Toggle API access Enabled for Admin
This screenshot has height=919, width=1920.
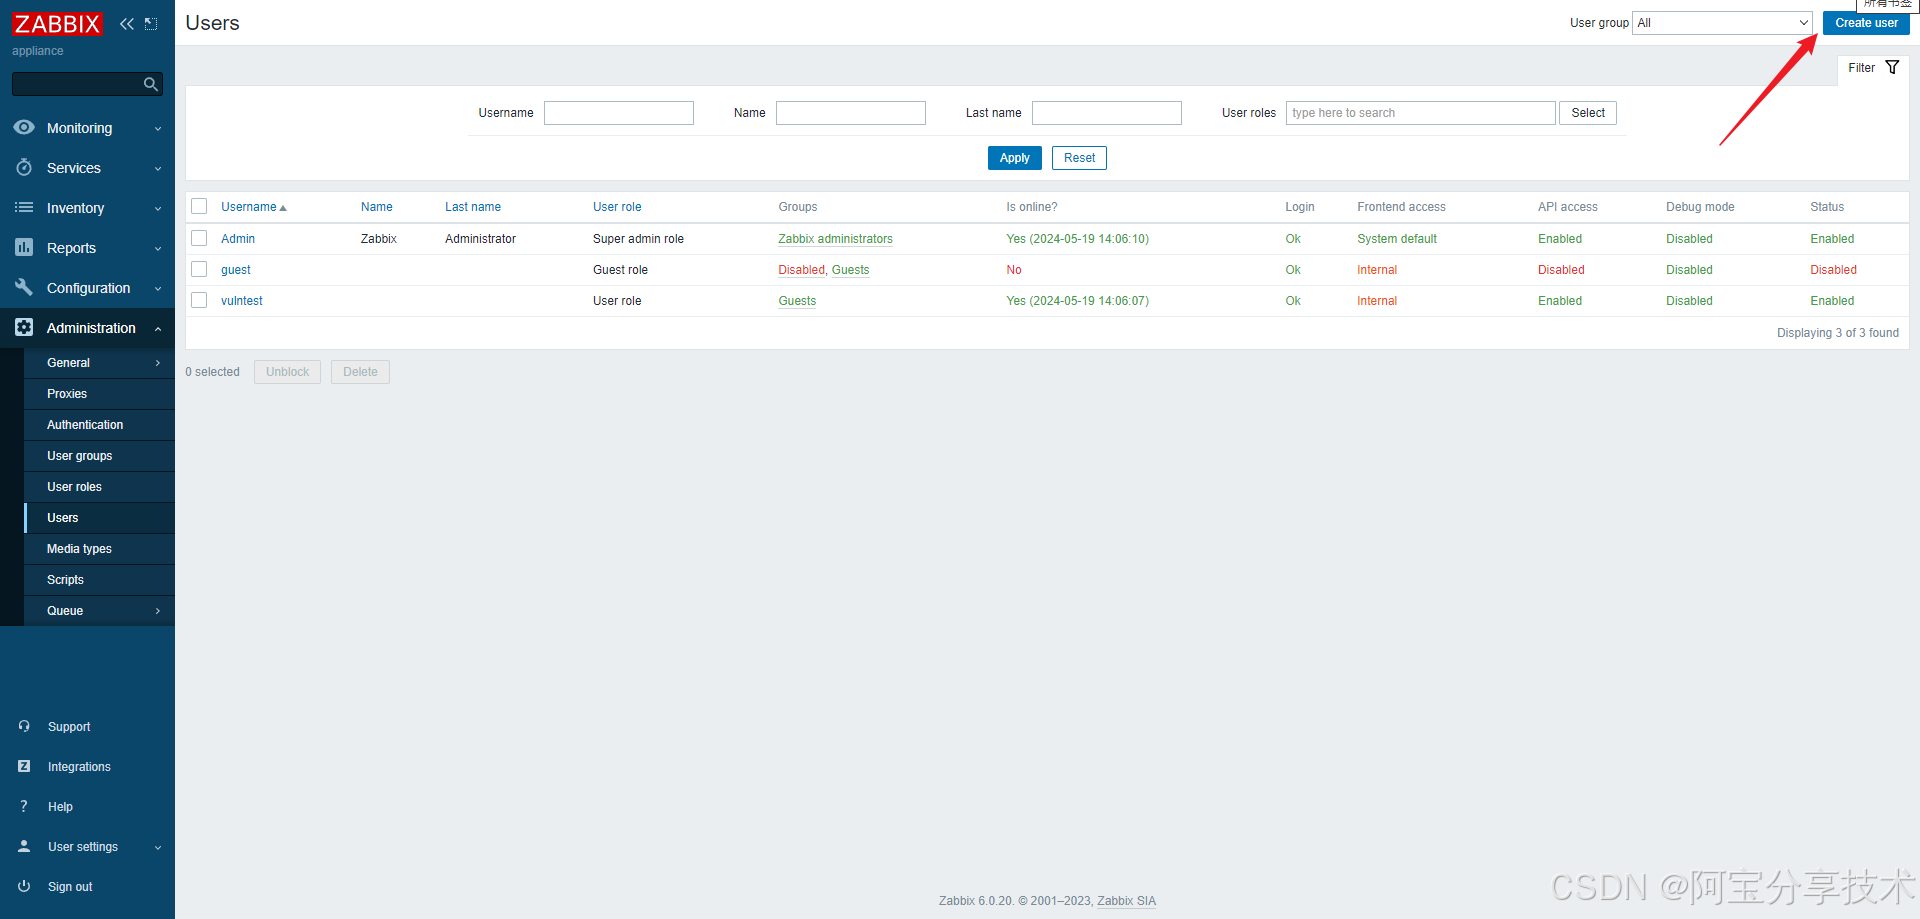1560,239
